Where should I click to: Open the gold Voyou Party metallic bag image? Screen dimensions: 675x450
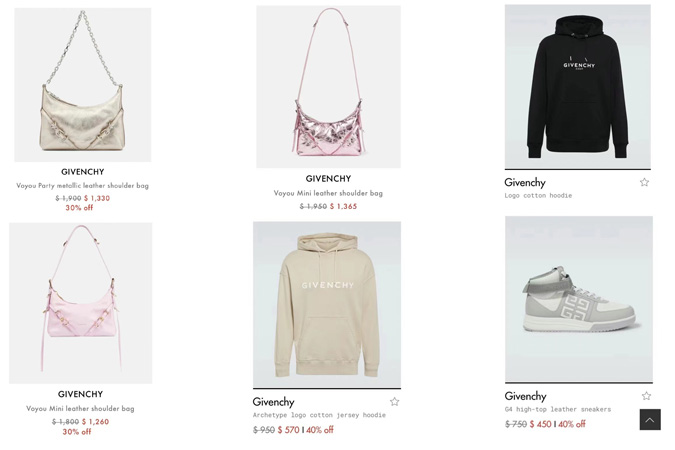click(x=83, y=85)
